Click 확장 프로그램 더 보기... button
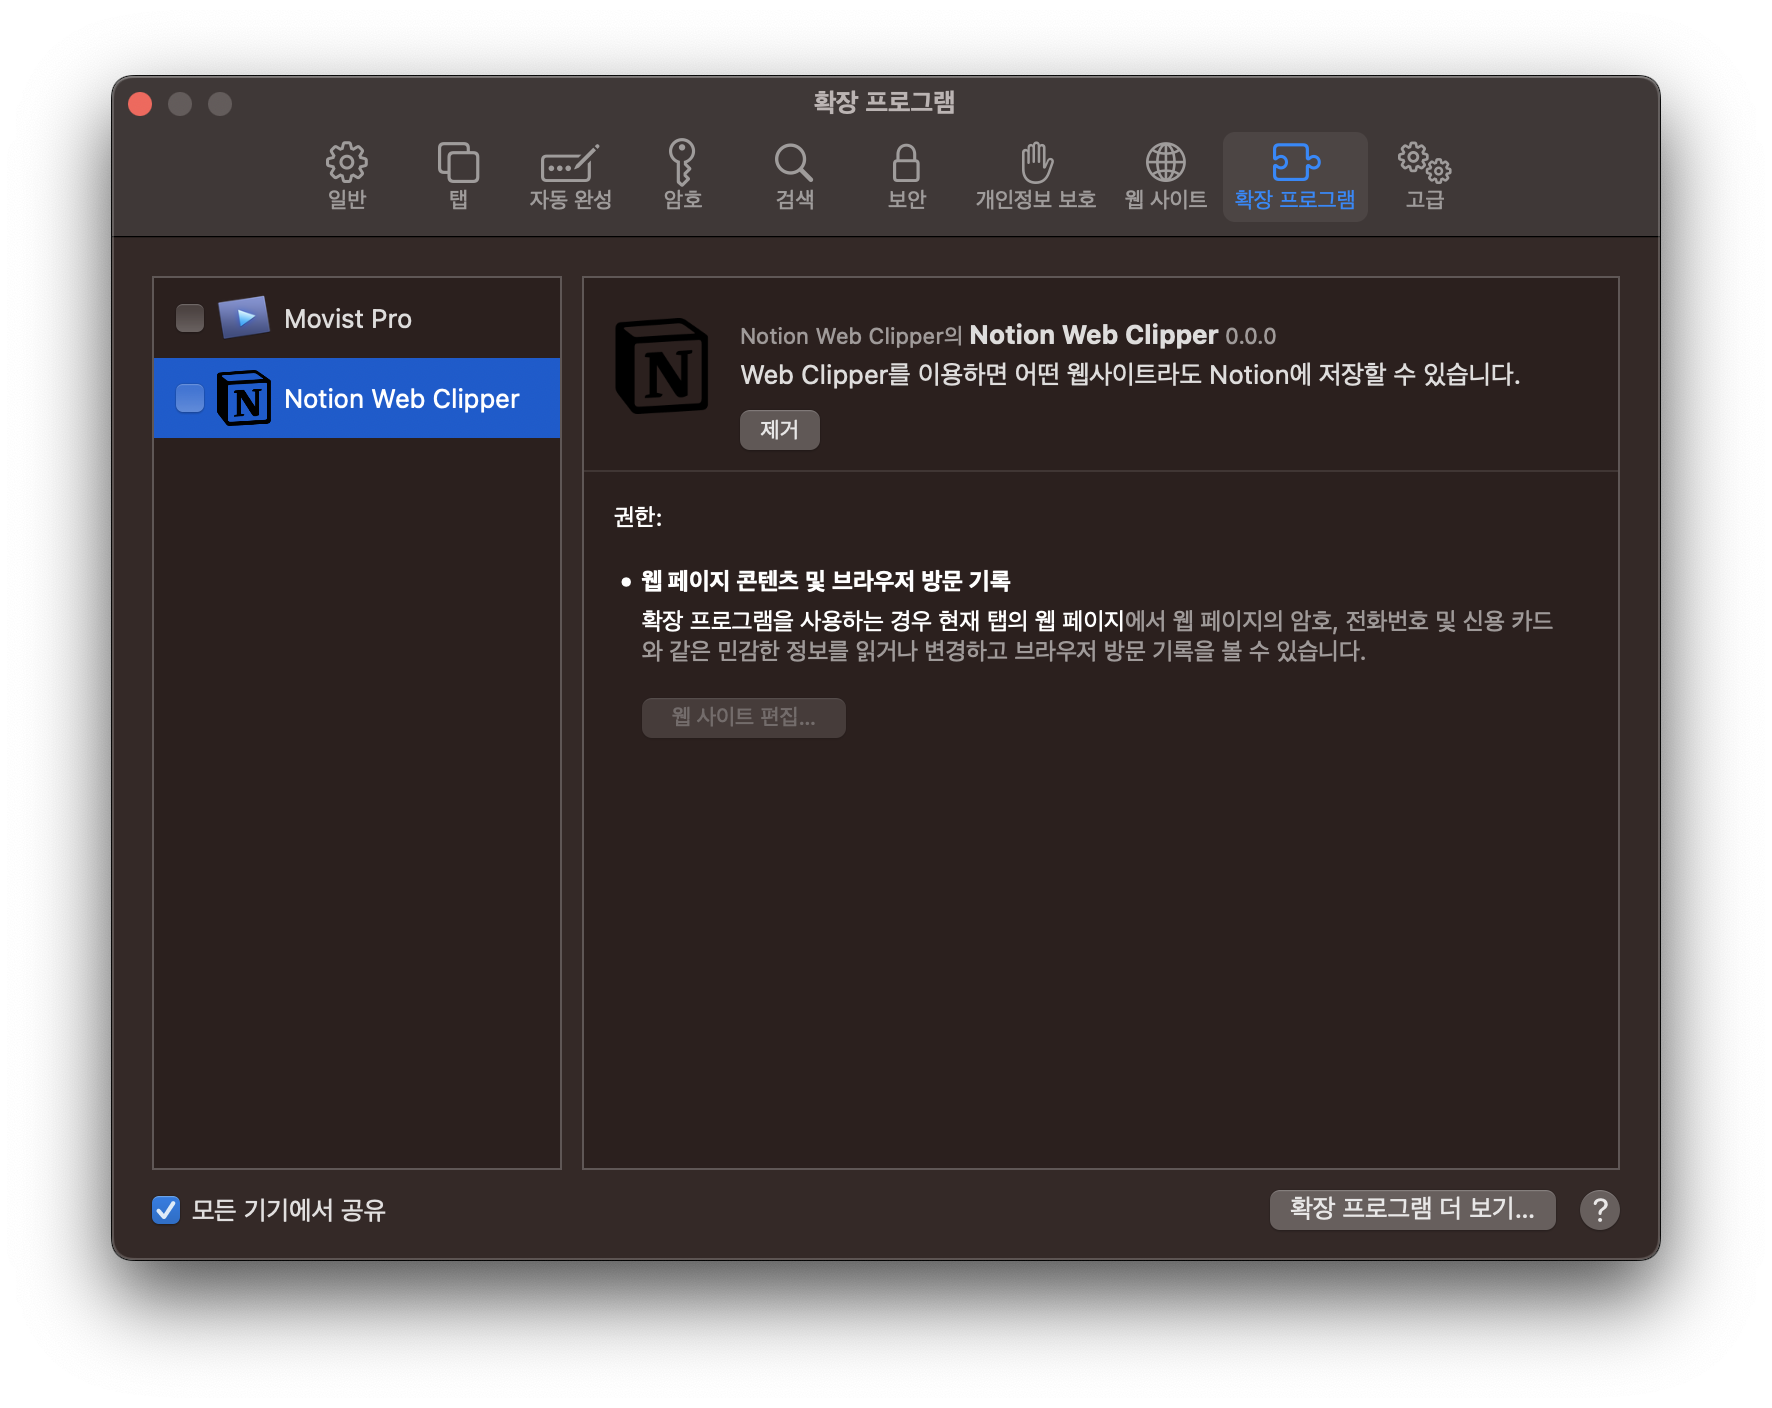 (x=1412, y=1209)
